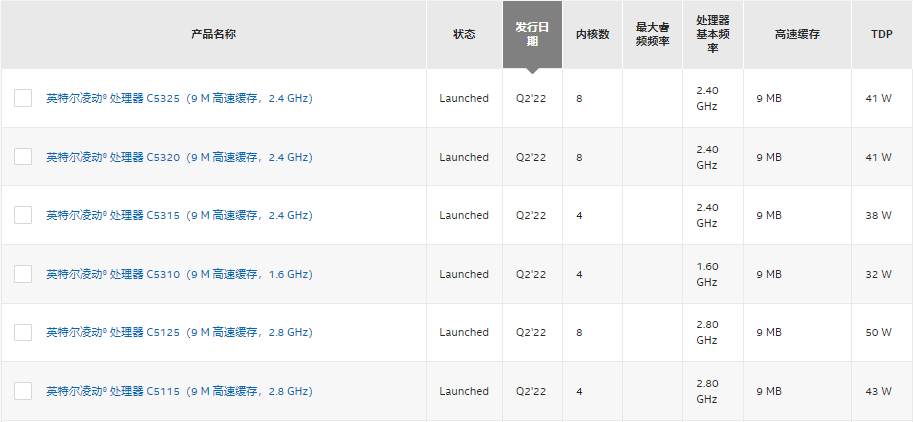Select the checkbox beside processor C5315
The image size is (913, 422).
23,215
